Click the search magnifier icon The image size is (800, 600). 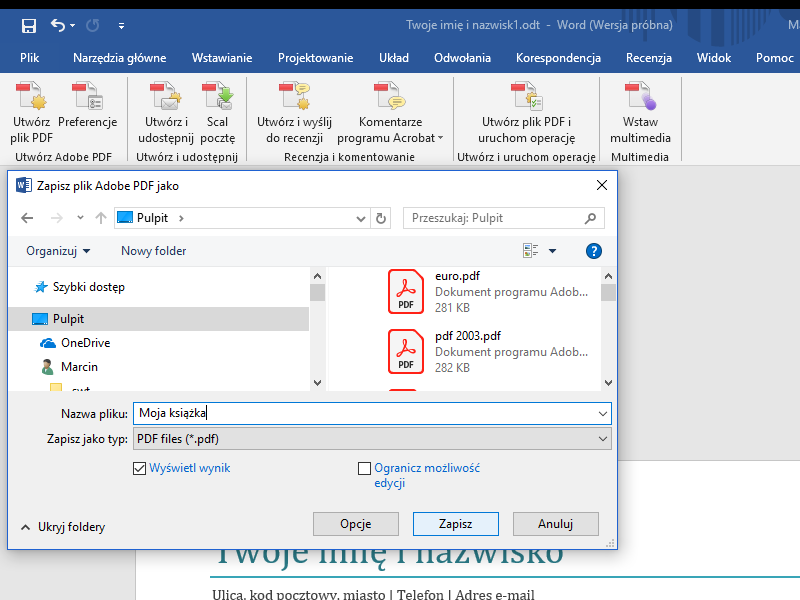590,218
